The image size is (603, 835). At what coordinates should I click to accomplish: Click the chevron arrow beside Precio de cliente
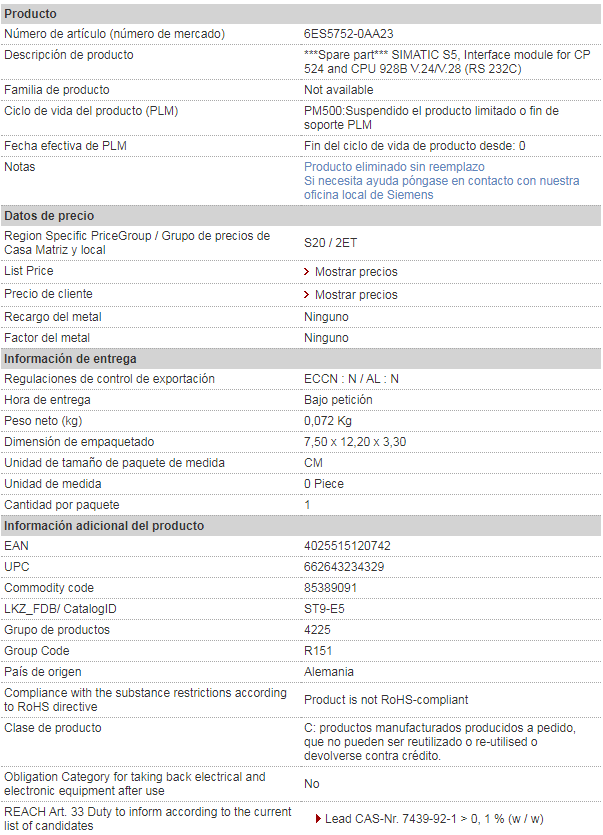pyautogui.click(x=307, y=295)
